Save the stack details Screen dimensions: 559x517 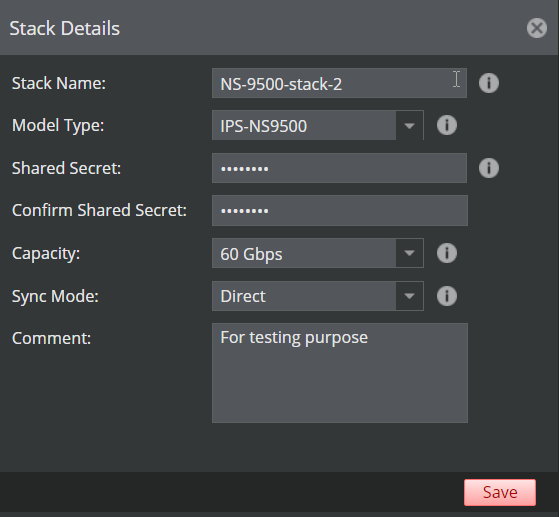pos(500,492)
